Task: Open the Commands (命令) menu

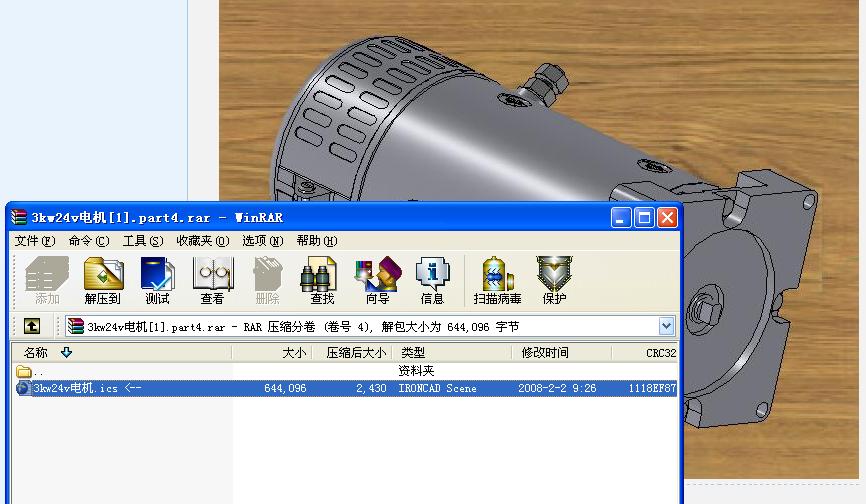Action: [x=88, y=241]
